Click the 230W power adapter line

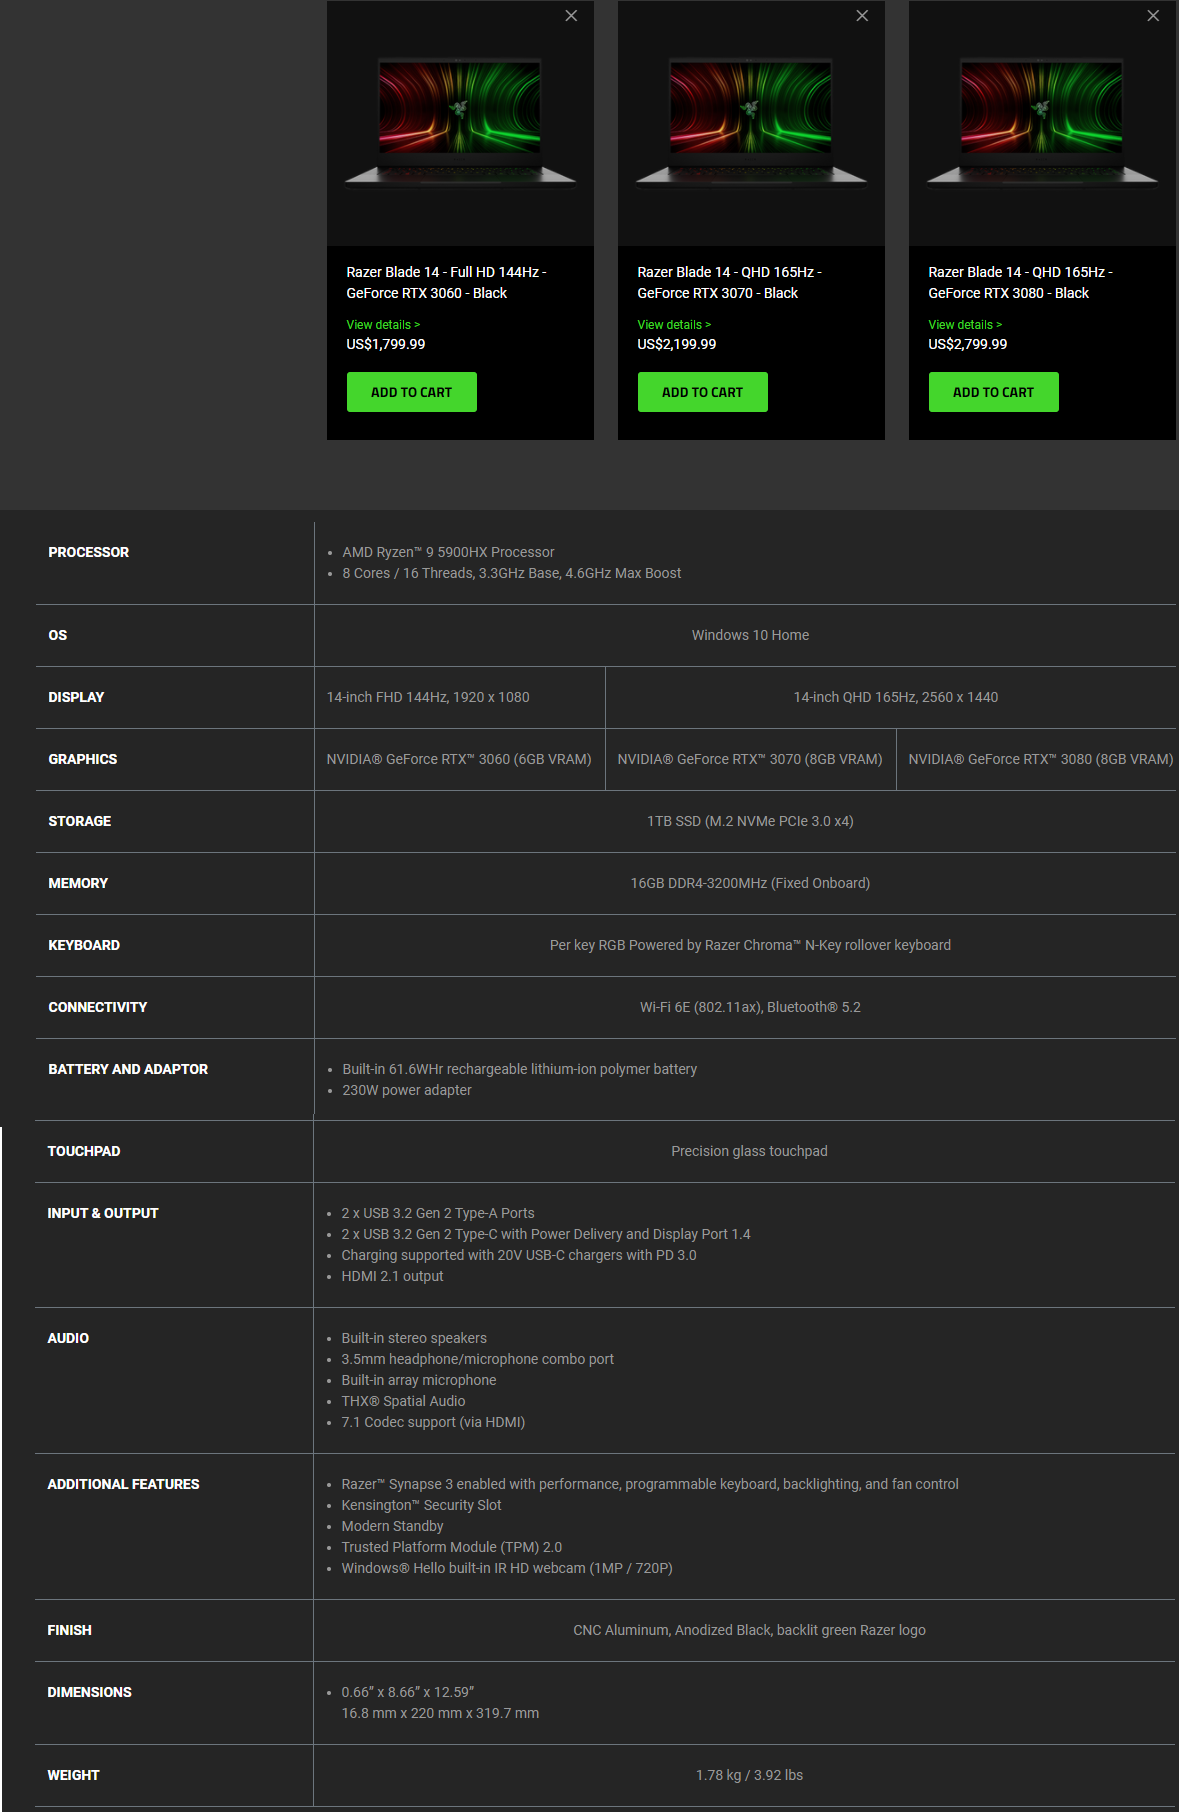coord(406,1090)
